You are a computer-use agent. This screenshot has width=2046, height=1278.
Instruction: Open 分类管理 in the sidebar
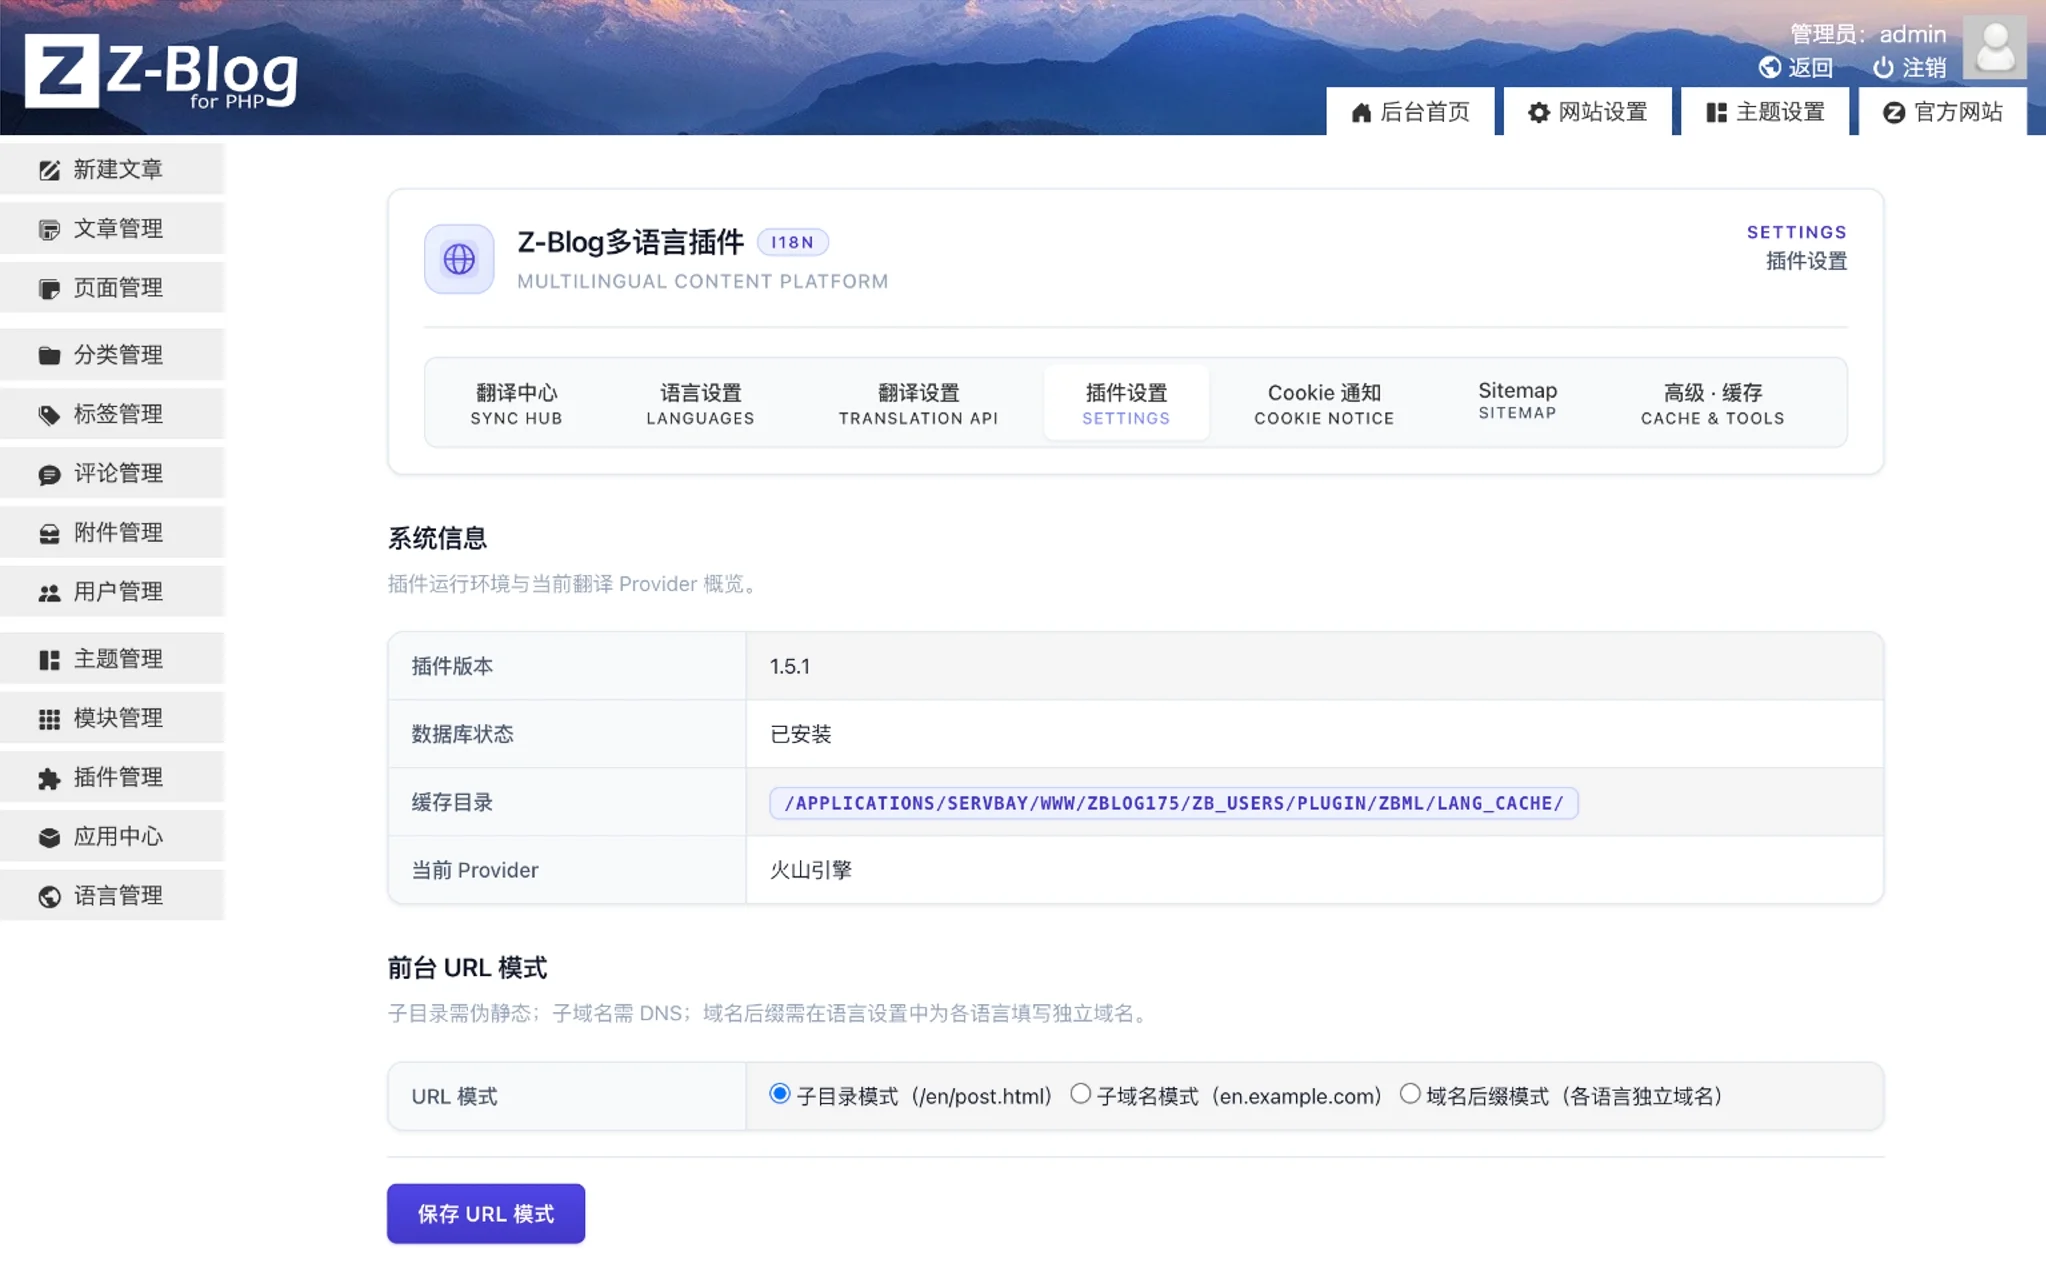[112, 354]
